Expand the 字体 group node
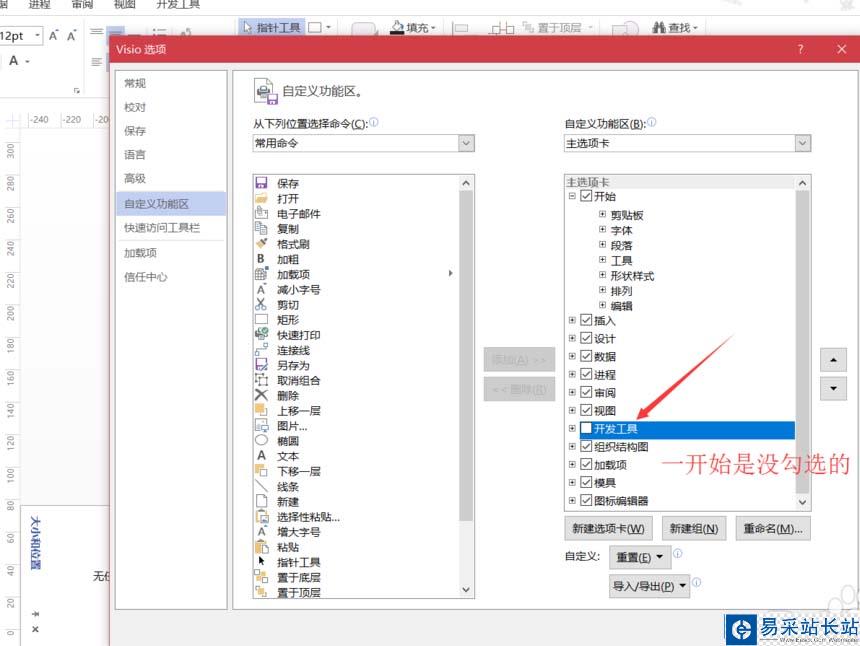 pos(602,230)
